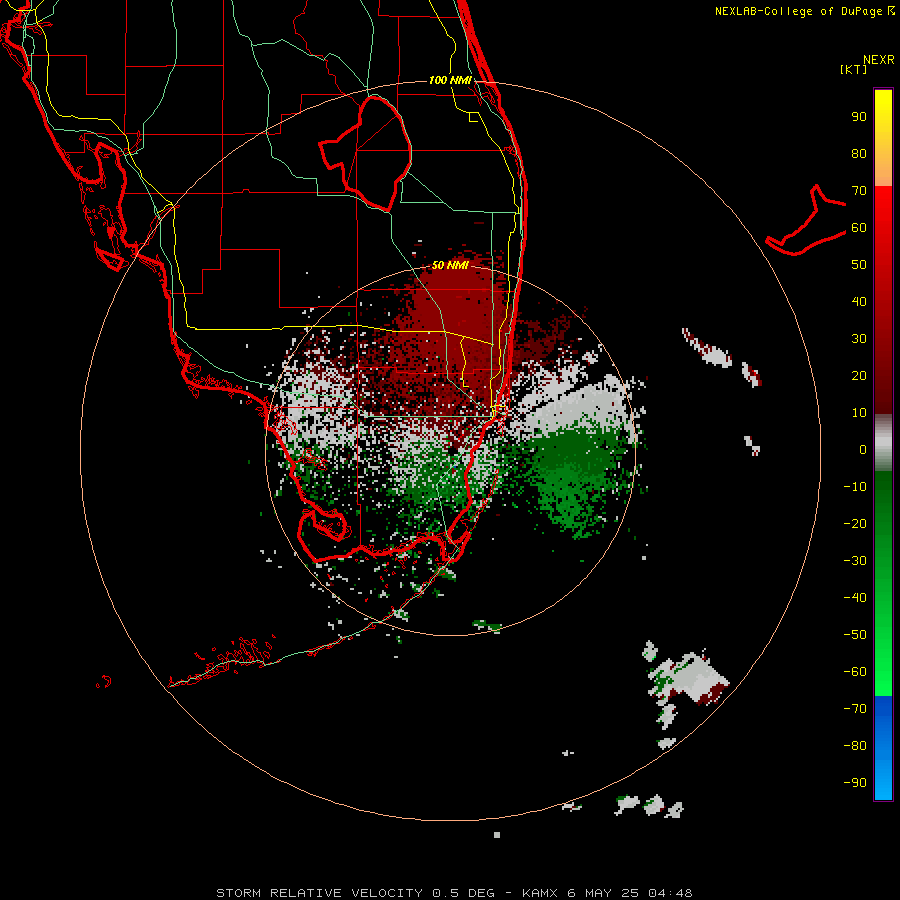
Task: Click the NEXR label above the color scale
Action: pos(878,60)
